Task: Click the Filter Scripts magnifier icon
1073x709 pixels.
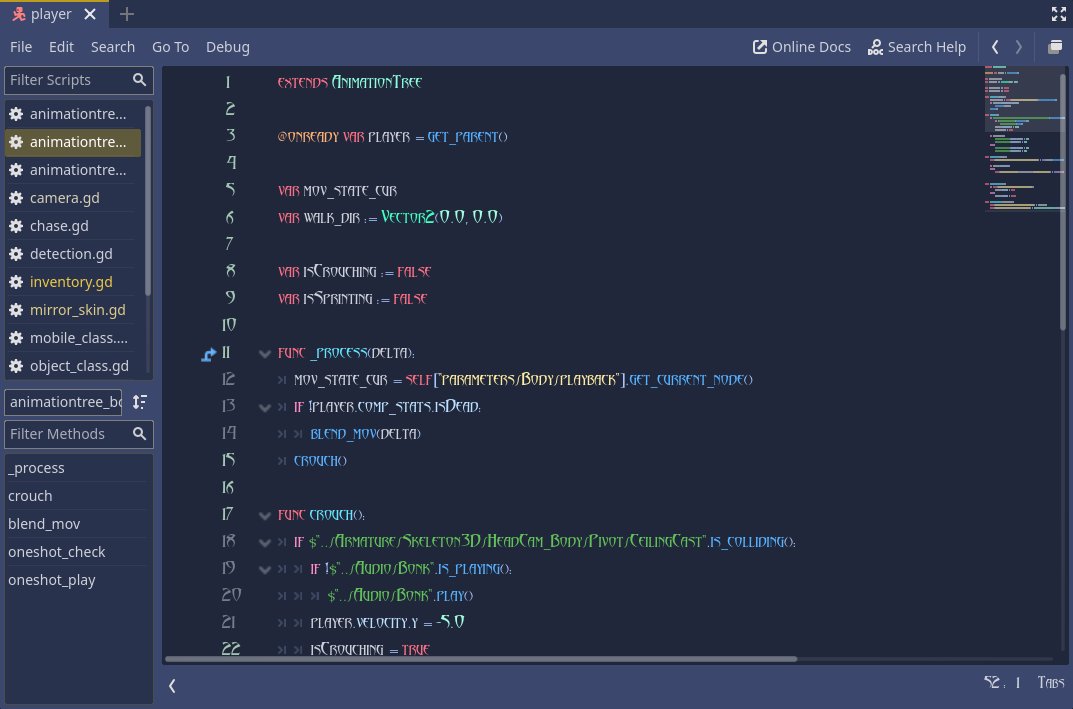Action: click(140, 80)
